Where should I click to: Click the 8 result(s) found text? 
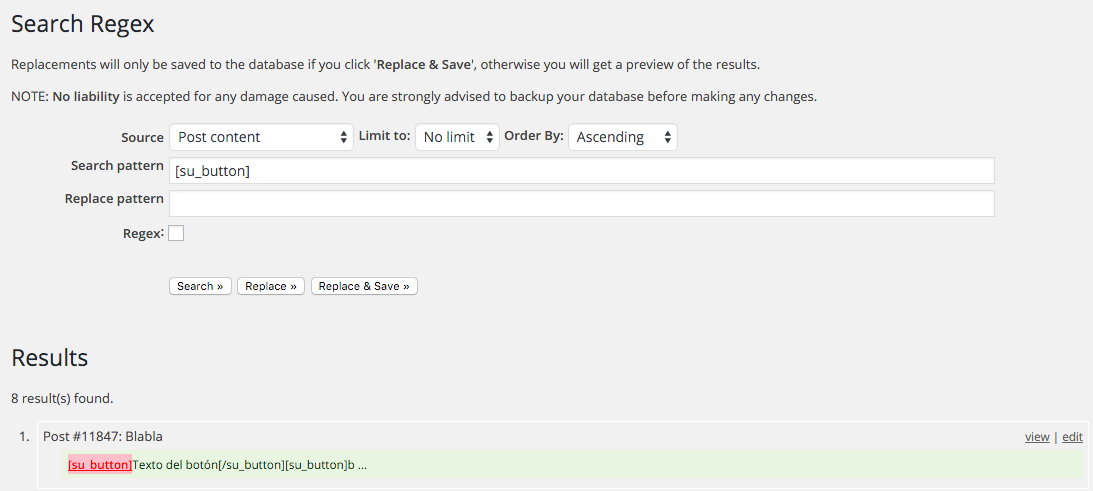tap(62, 398)
